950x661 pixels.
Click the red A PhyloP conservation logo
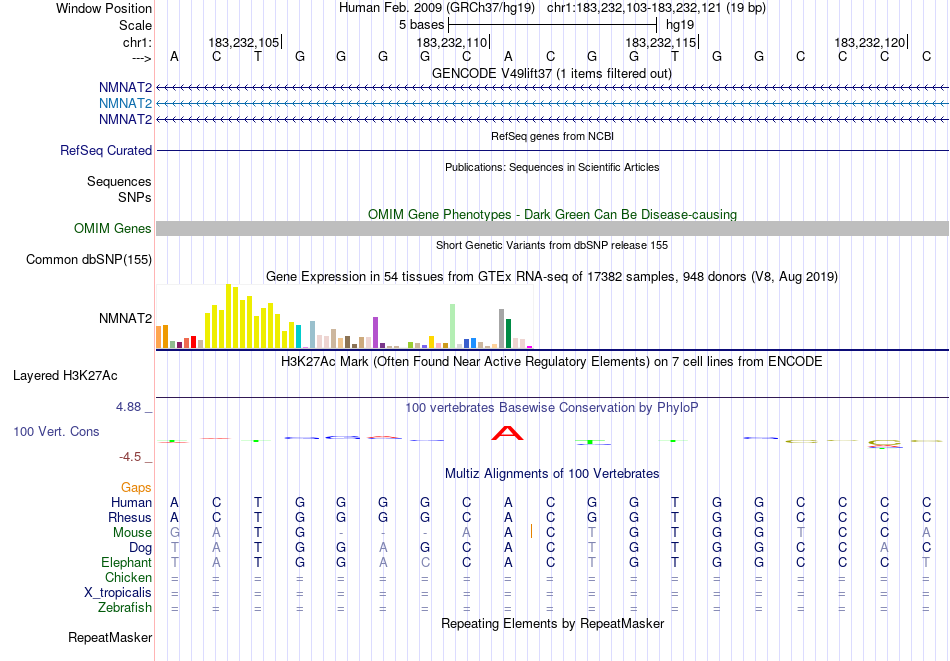click(507, 433)
